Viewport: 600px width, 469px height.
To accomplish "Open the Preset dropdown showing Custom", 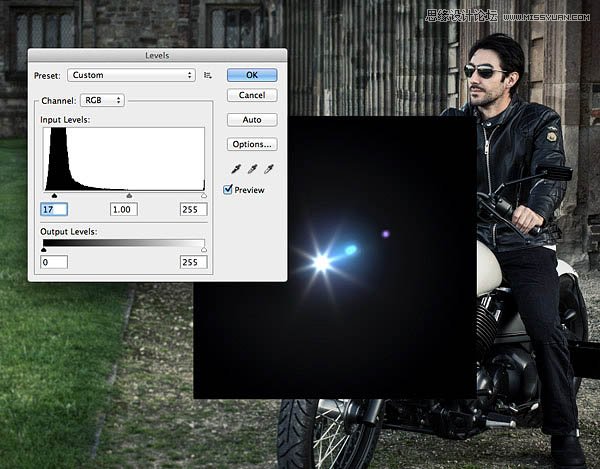I will [x=131, y=75].
